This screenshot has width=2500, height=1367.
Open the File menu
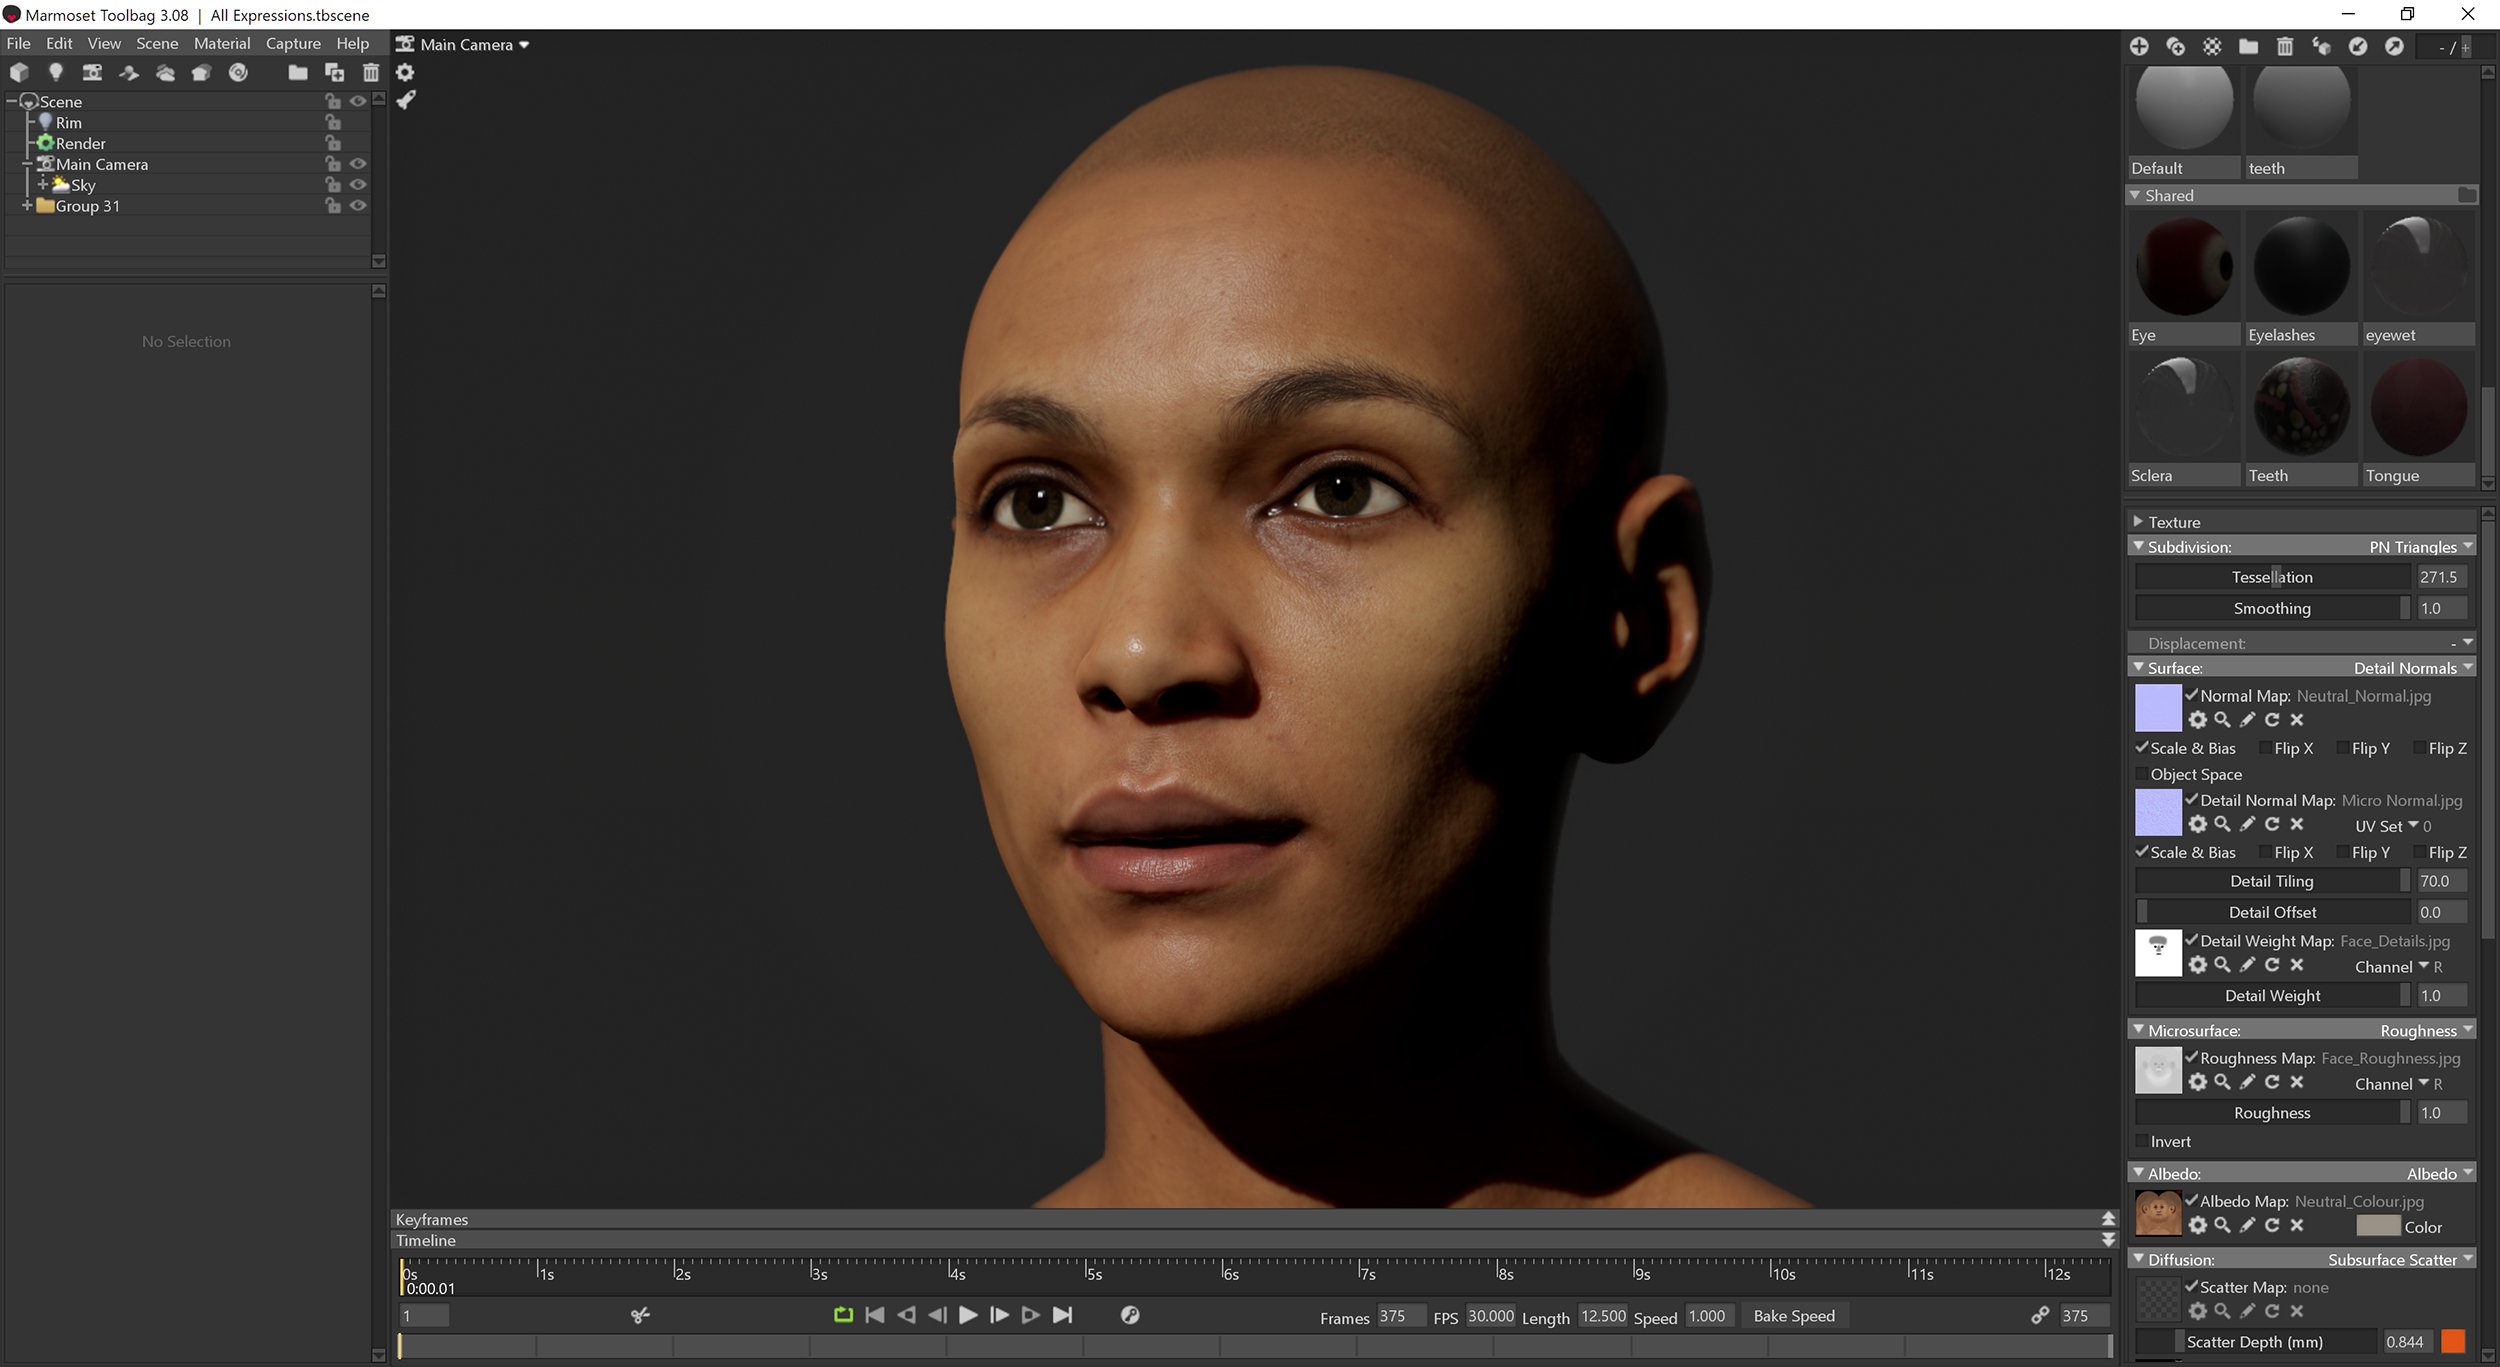pos(18,43)
